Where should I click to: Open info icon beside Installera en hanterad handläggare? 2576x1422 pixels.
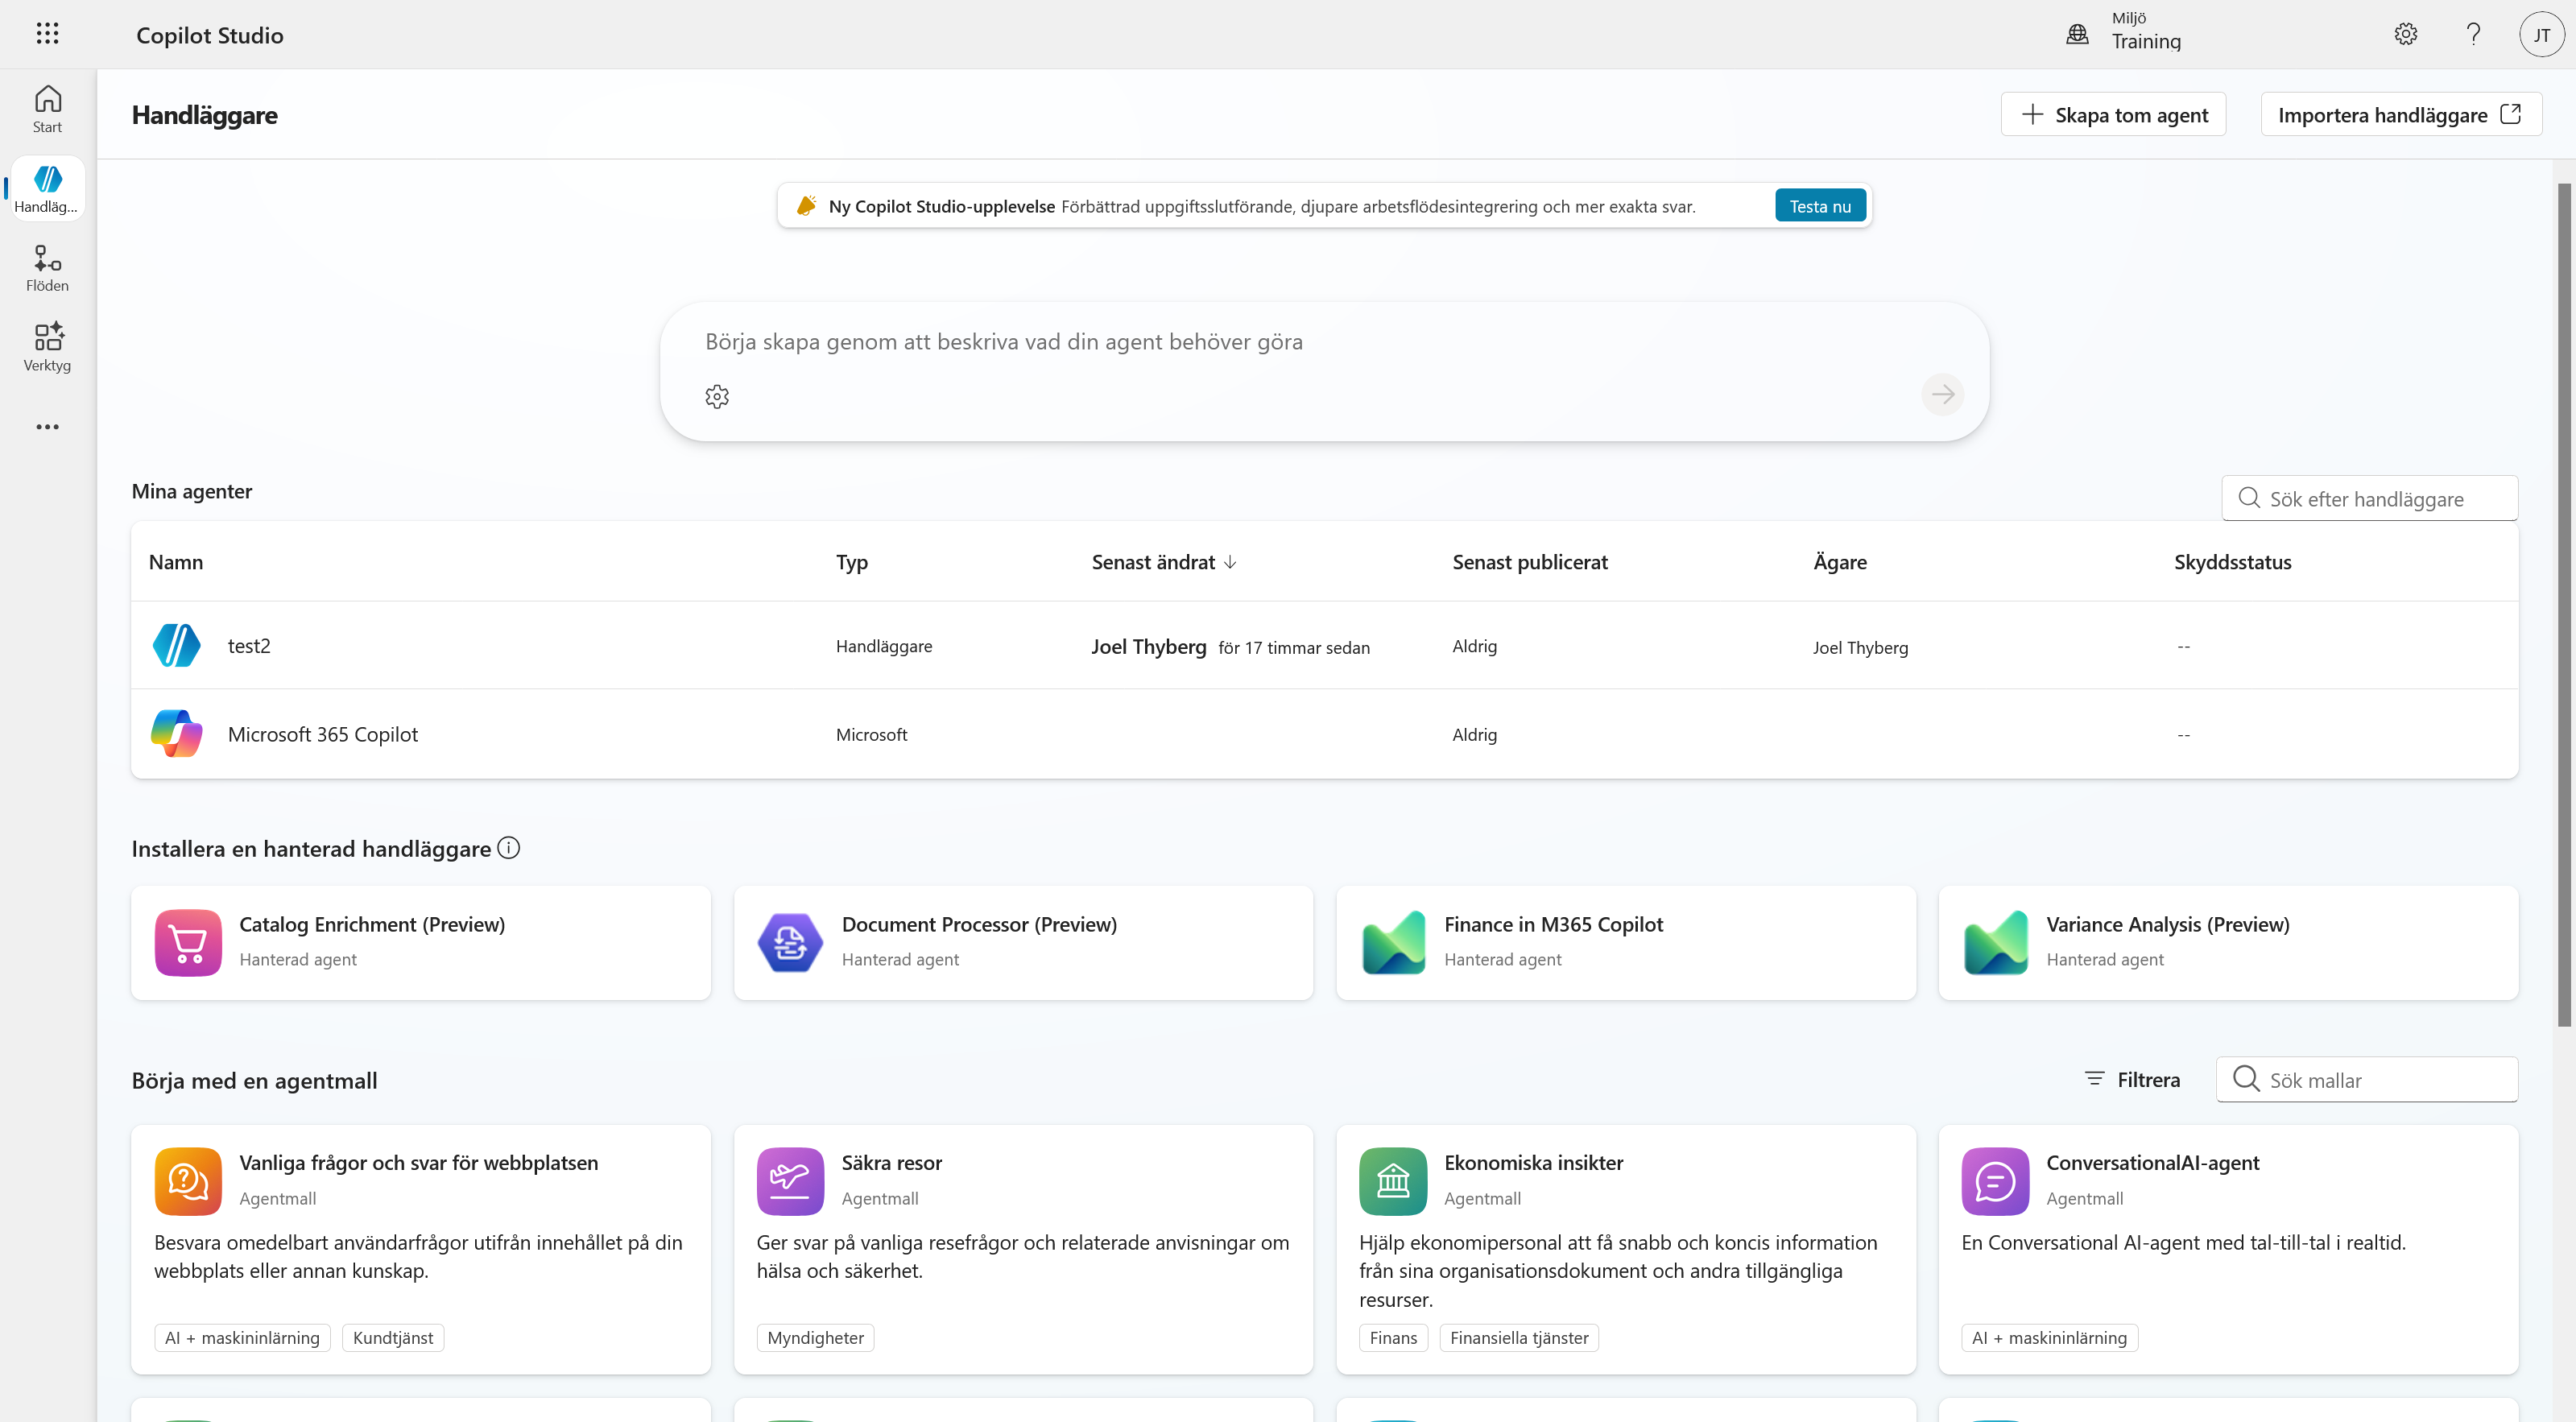(x=509, y=848)
